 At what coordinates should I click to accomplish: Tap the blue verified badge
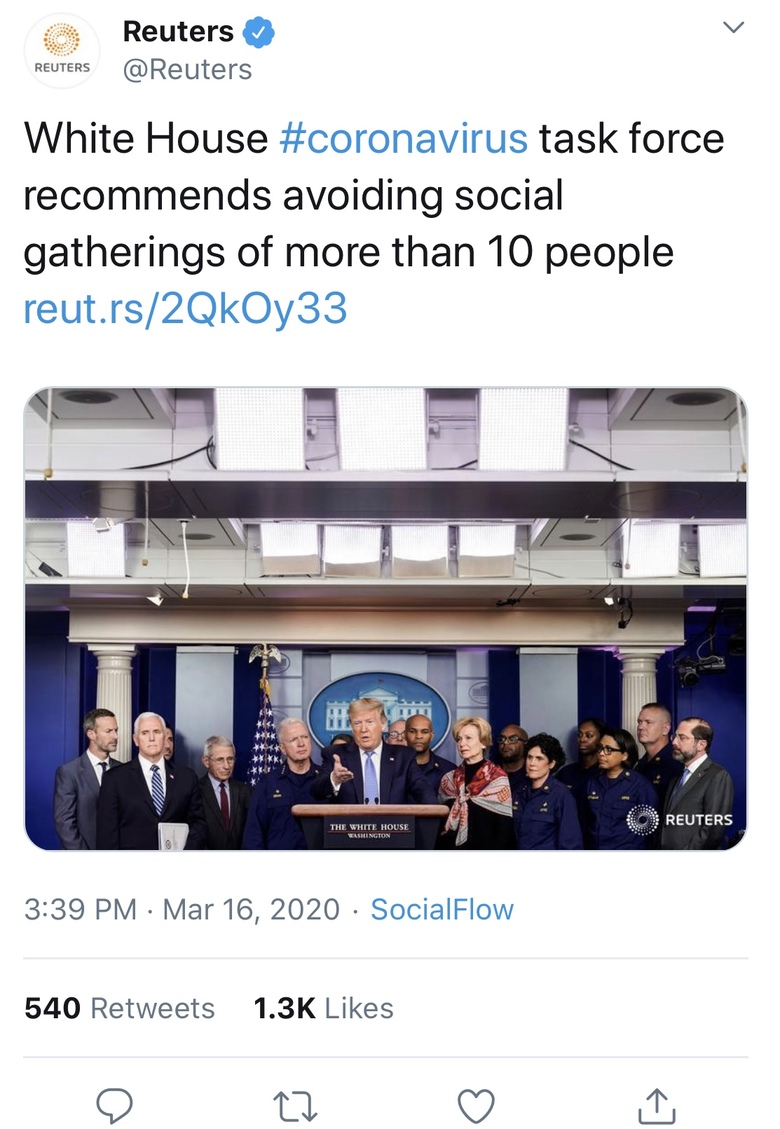(x=259, y=32)
